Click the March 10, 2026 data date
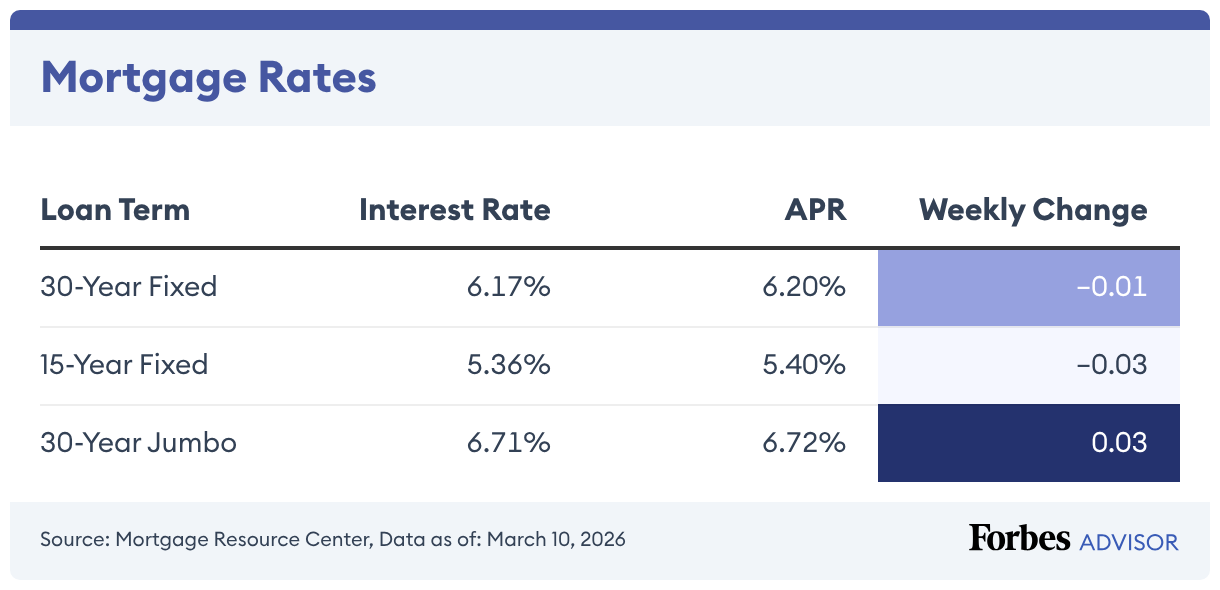This screenshot has height=590, width=1220. coord(566,540)
